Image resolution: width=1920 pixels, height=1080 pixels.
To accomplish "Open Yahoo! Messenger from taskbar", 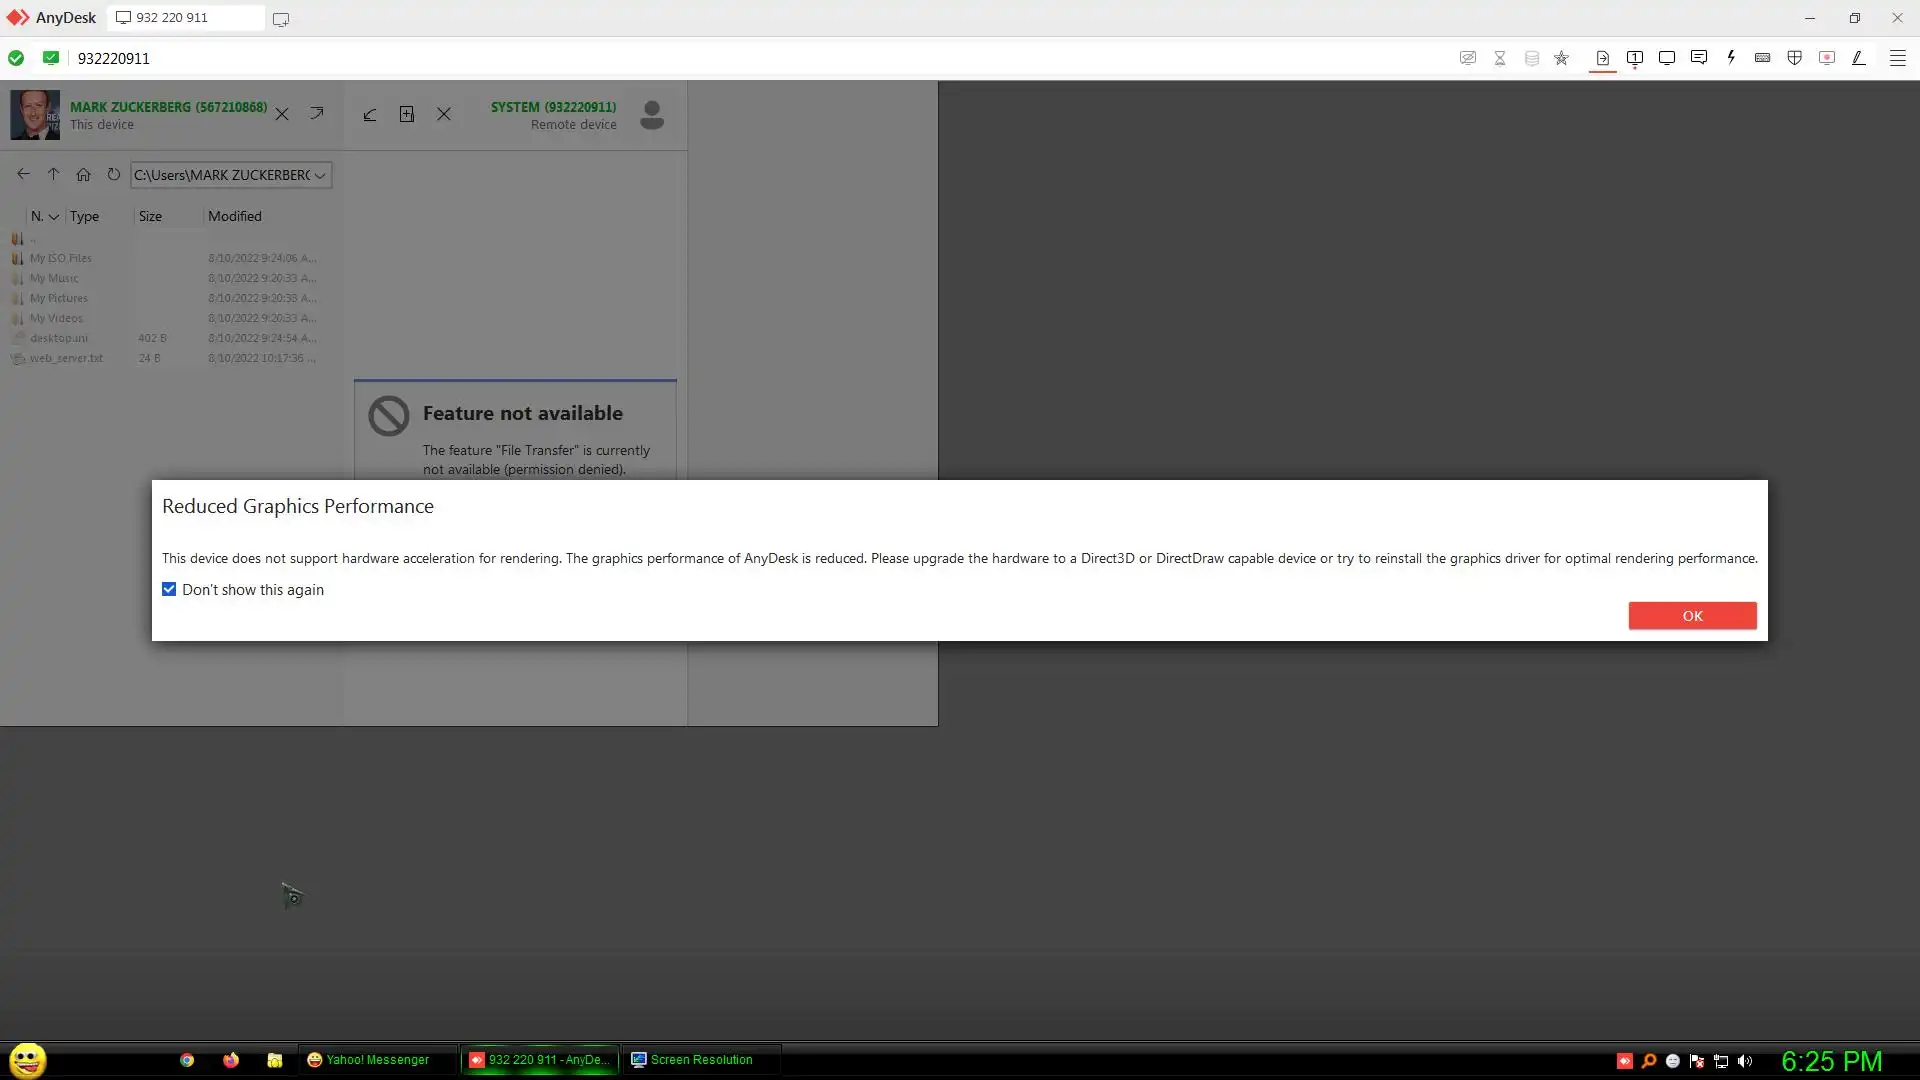I will (x=368, y=1060).
